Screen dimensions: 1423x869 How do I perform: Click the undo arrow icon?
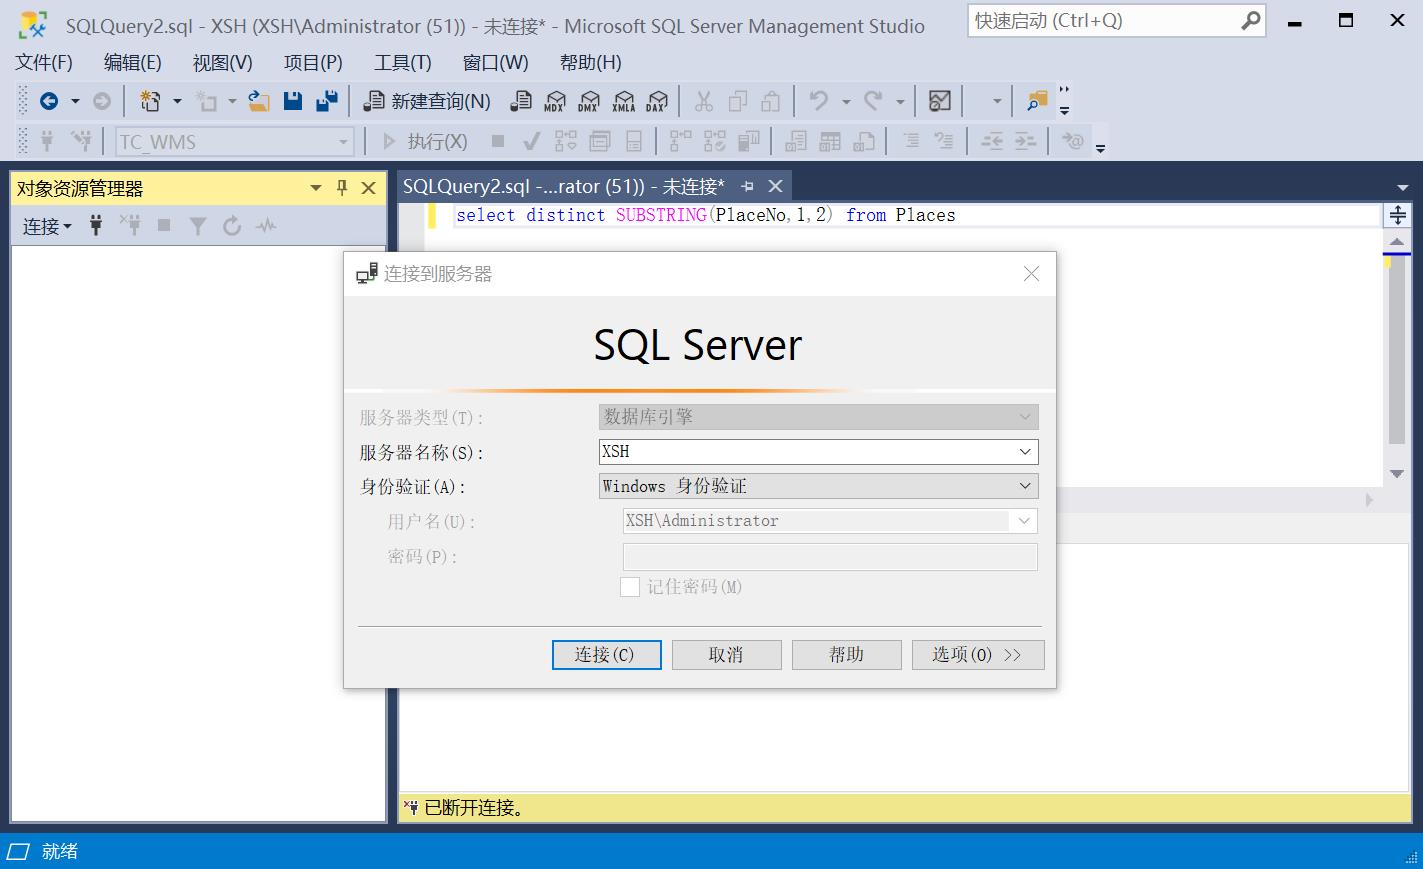819,101
